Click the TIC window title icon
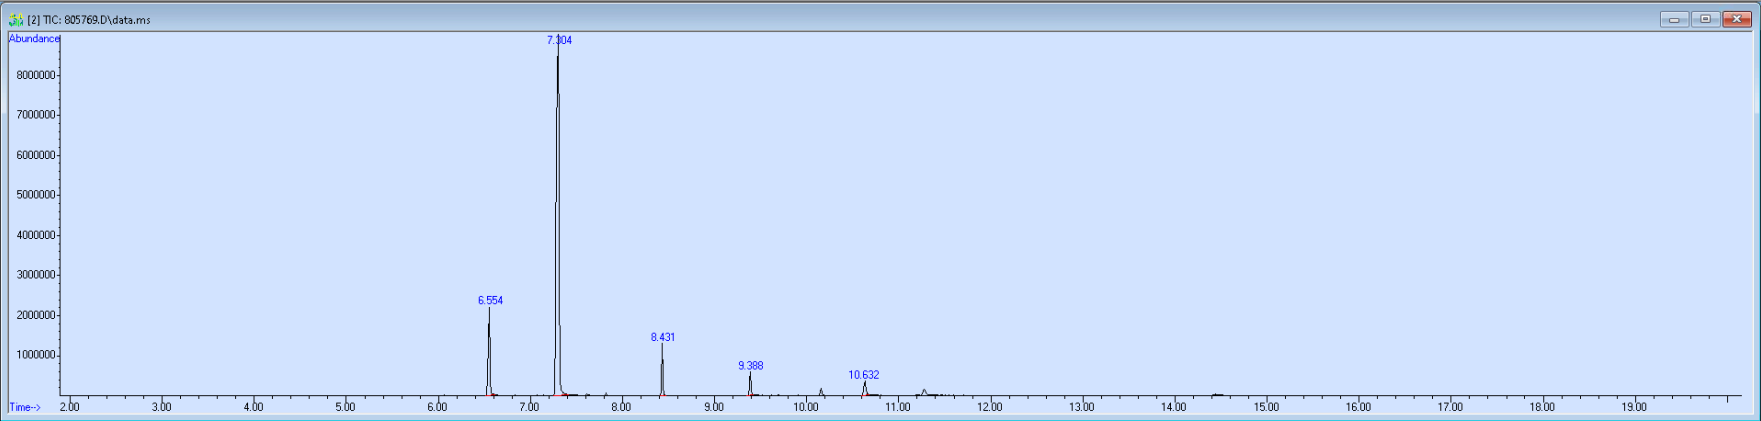1761x421 pixels. point(15,19)
